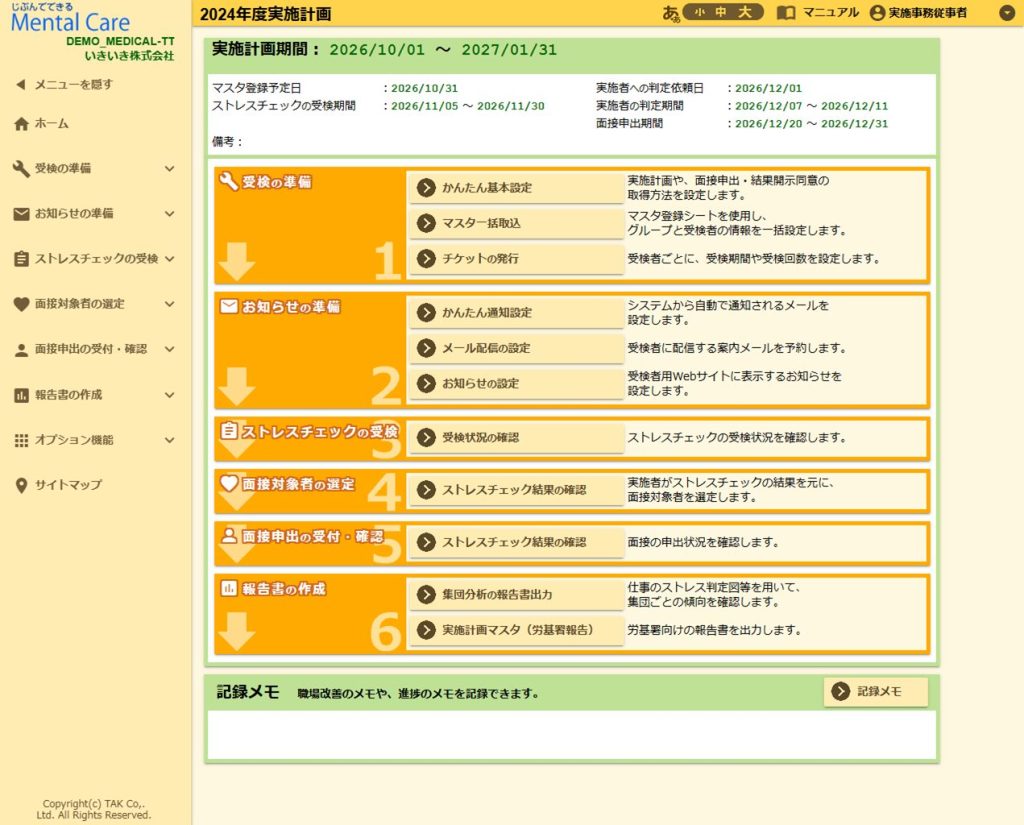
Task: Open ストレスチェック結果の確認 under 面接対象者の選定
Action: pyautogui.click(x=516, y=490)
